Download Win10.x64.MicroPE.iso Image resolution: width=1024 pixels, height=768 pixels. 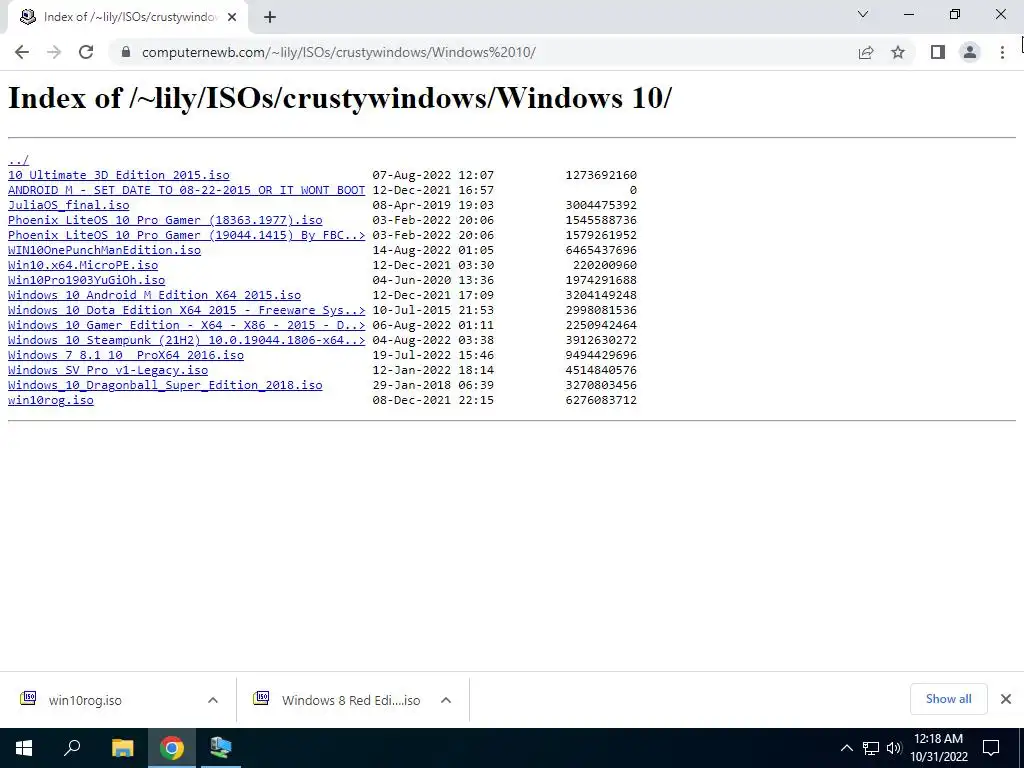pyautogui.click(x=83, y=265)
